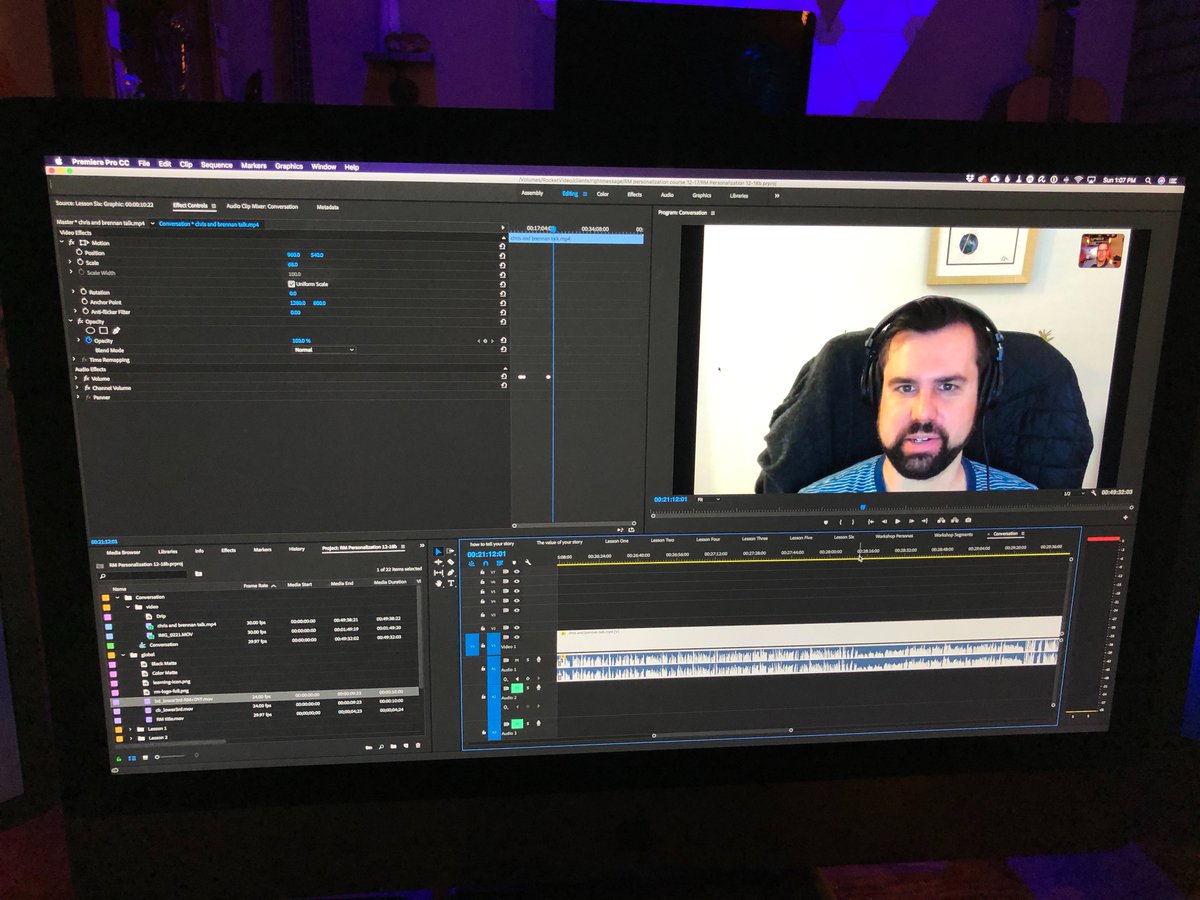This screenshot has height=900, width=1200.
Task: Collapse the Motion effect section
Action: pos(62,242)
